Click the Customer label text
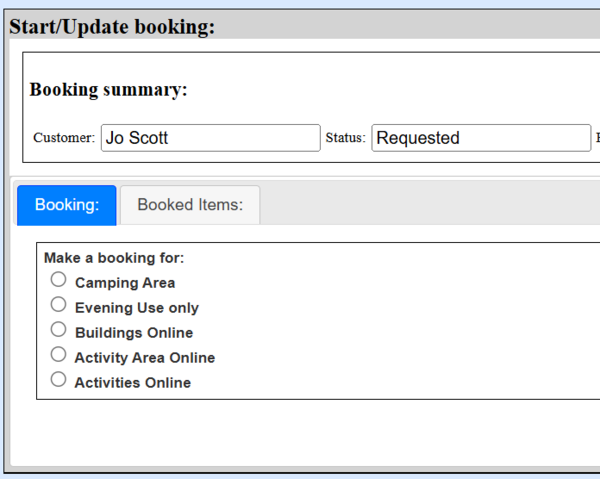The width and height of the screenshot is (600, 479). click(64, 138)
